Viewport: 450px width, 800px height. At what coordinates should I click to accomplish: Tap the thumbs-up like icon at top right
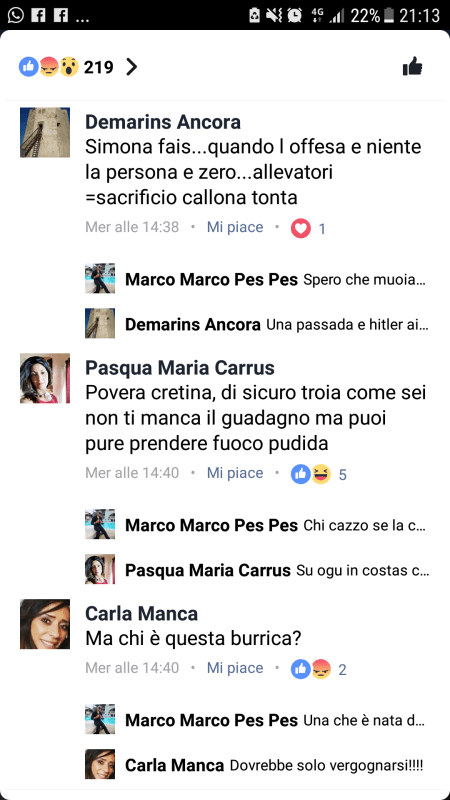[413, 67]
